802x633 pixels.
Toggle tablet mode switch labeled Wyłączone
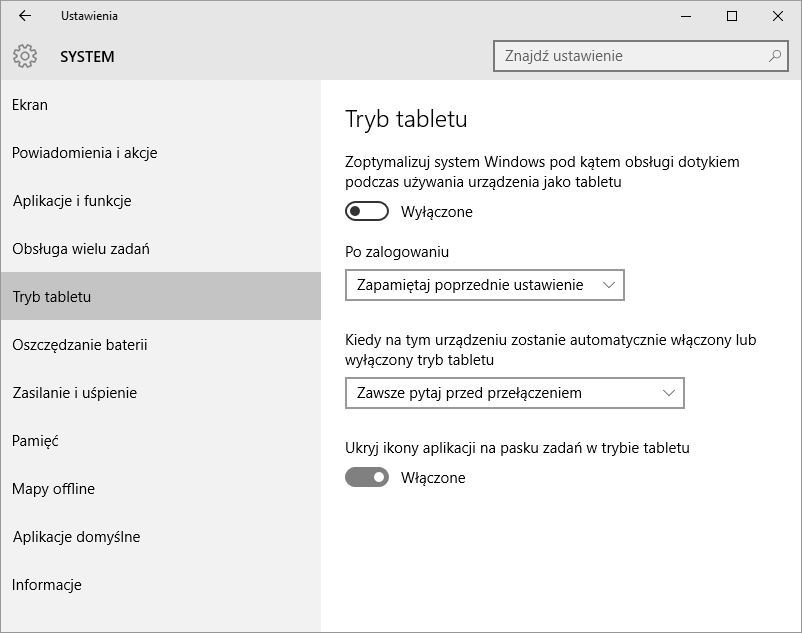[367, 211]
